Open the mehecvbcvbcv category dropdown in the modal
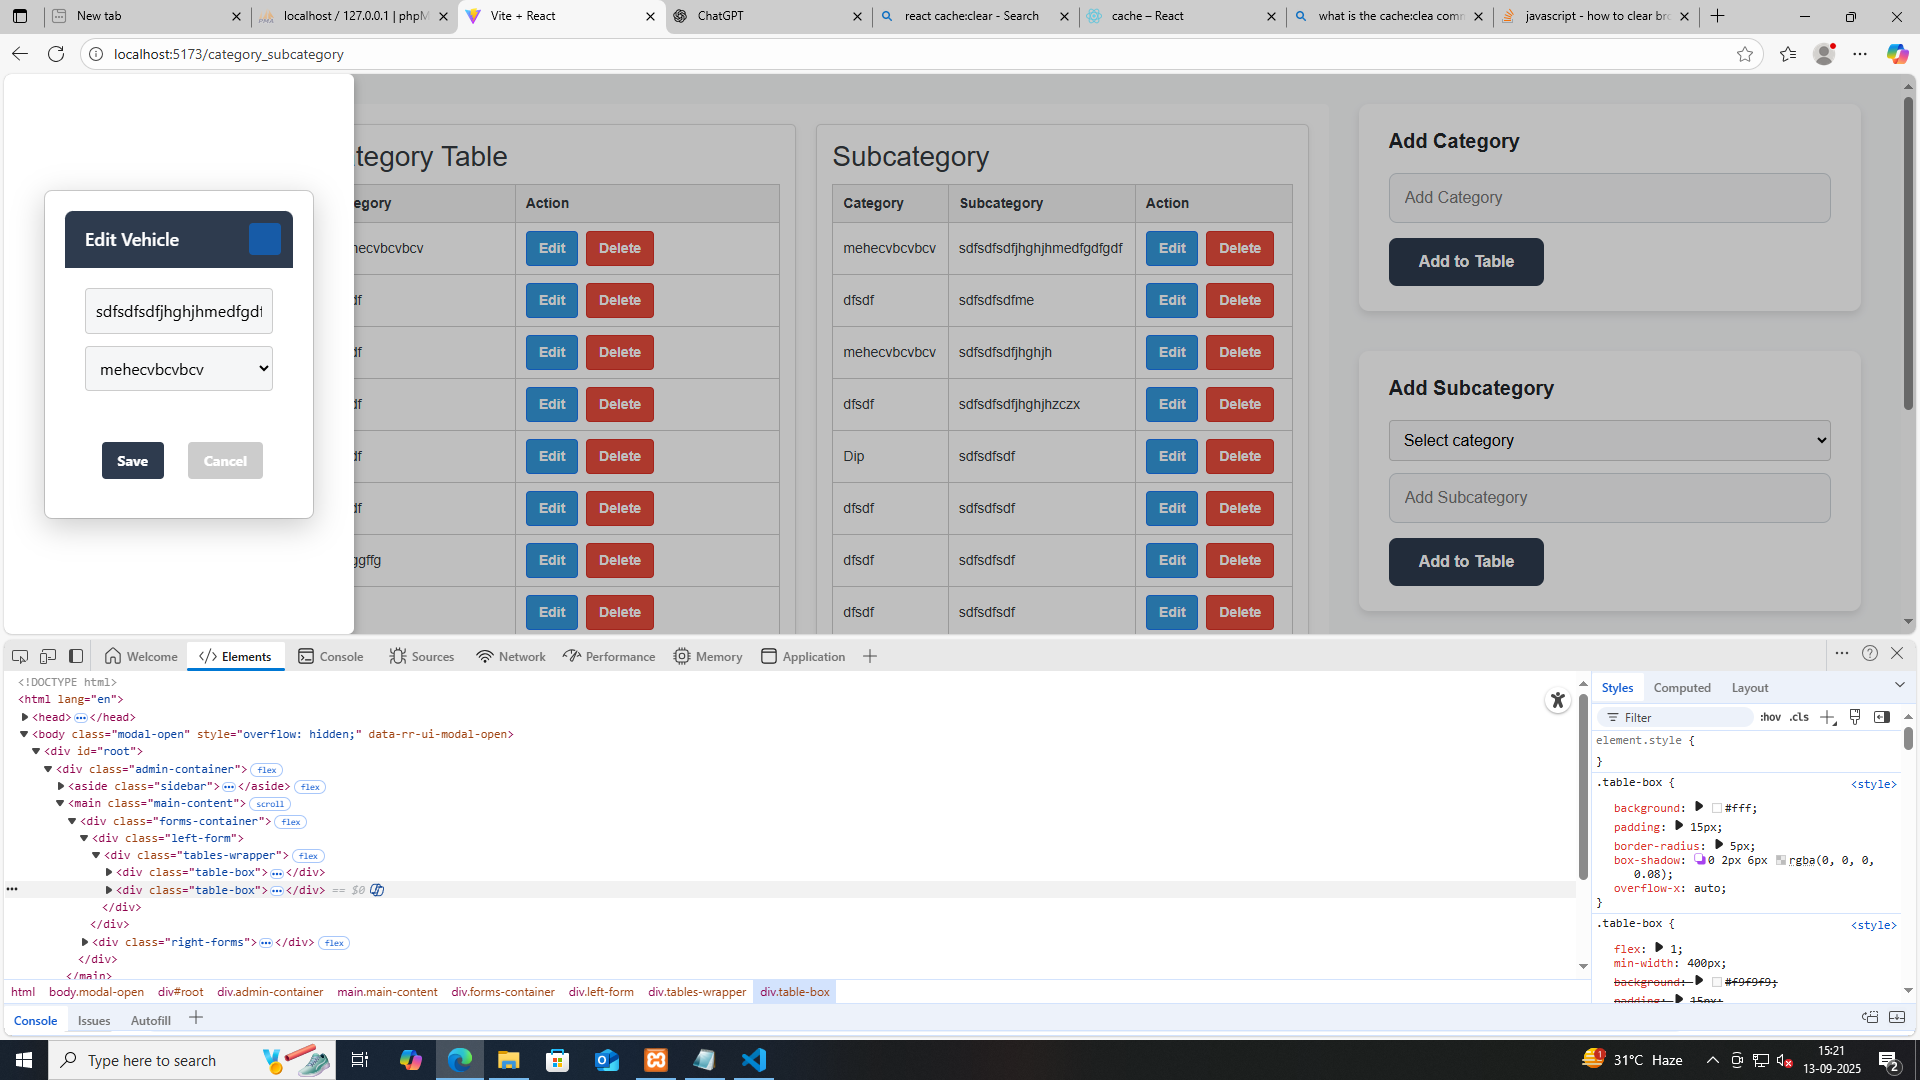Viewport: 1920px width, 1080px height. (179, 369)
